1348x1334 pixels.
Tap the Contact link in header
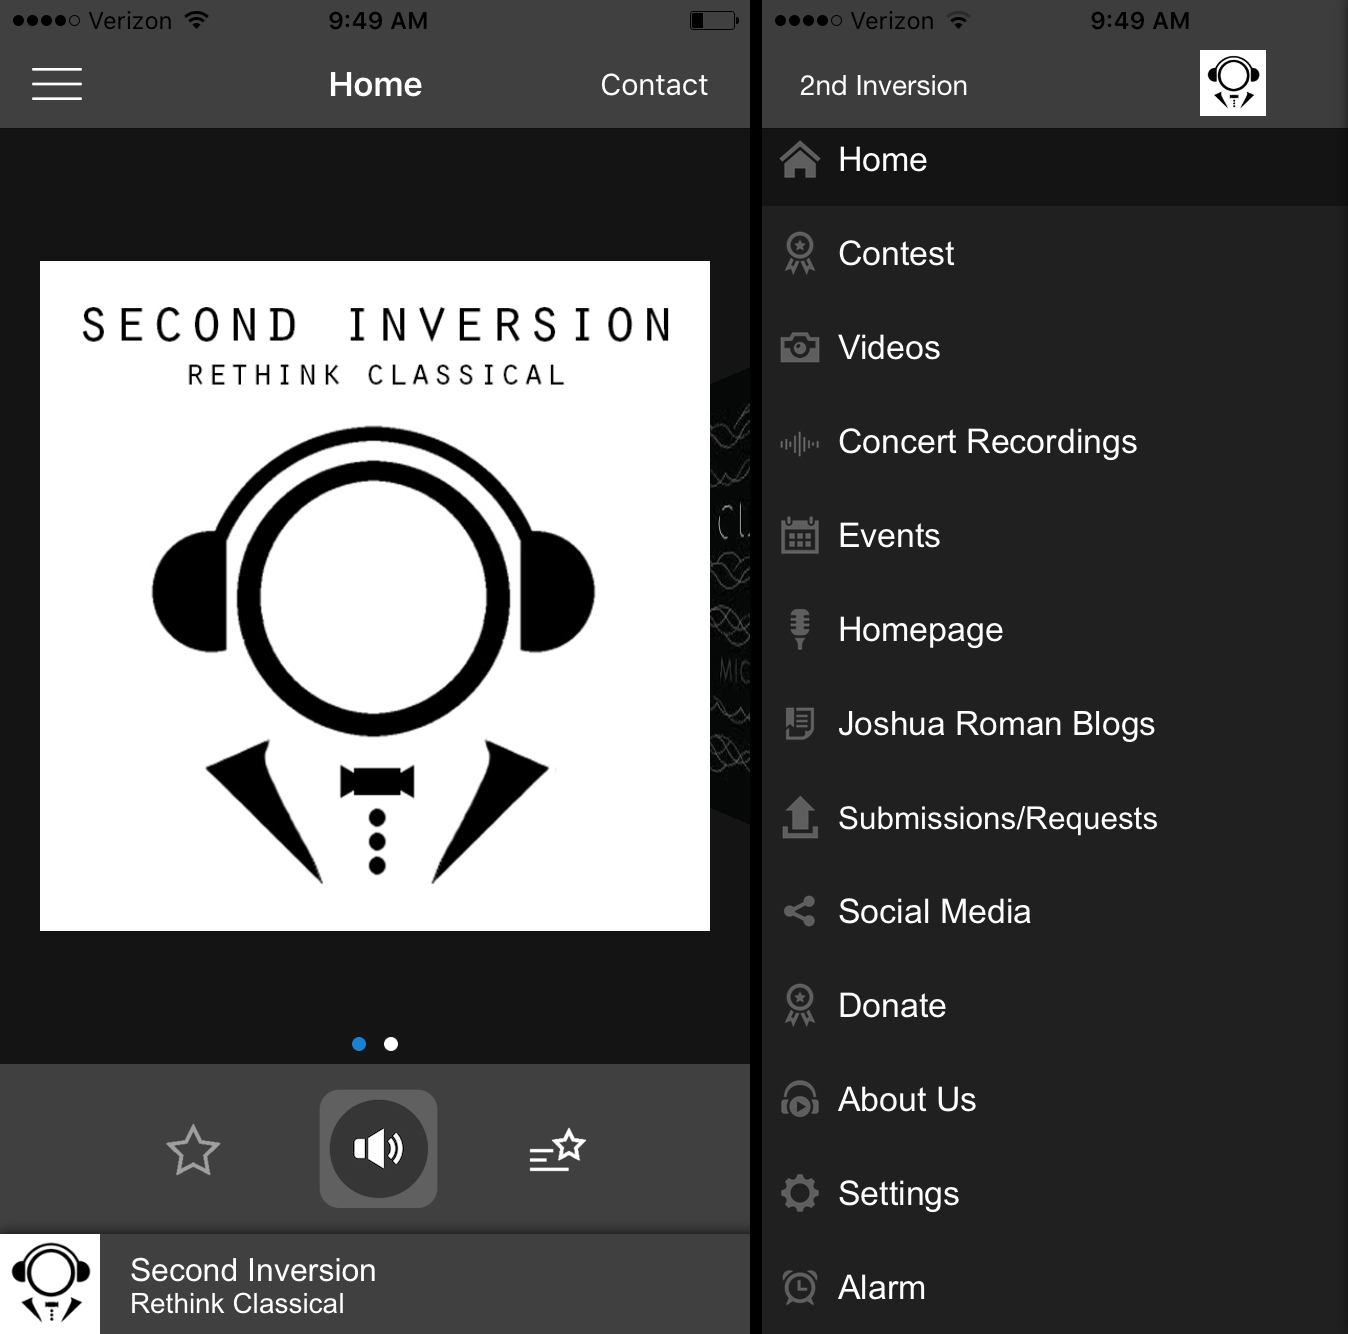654,85
